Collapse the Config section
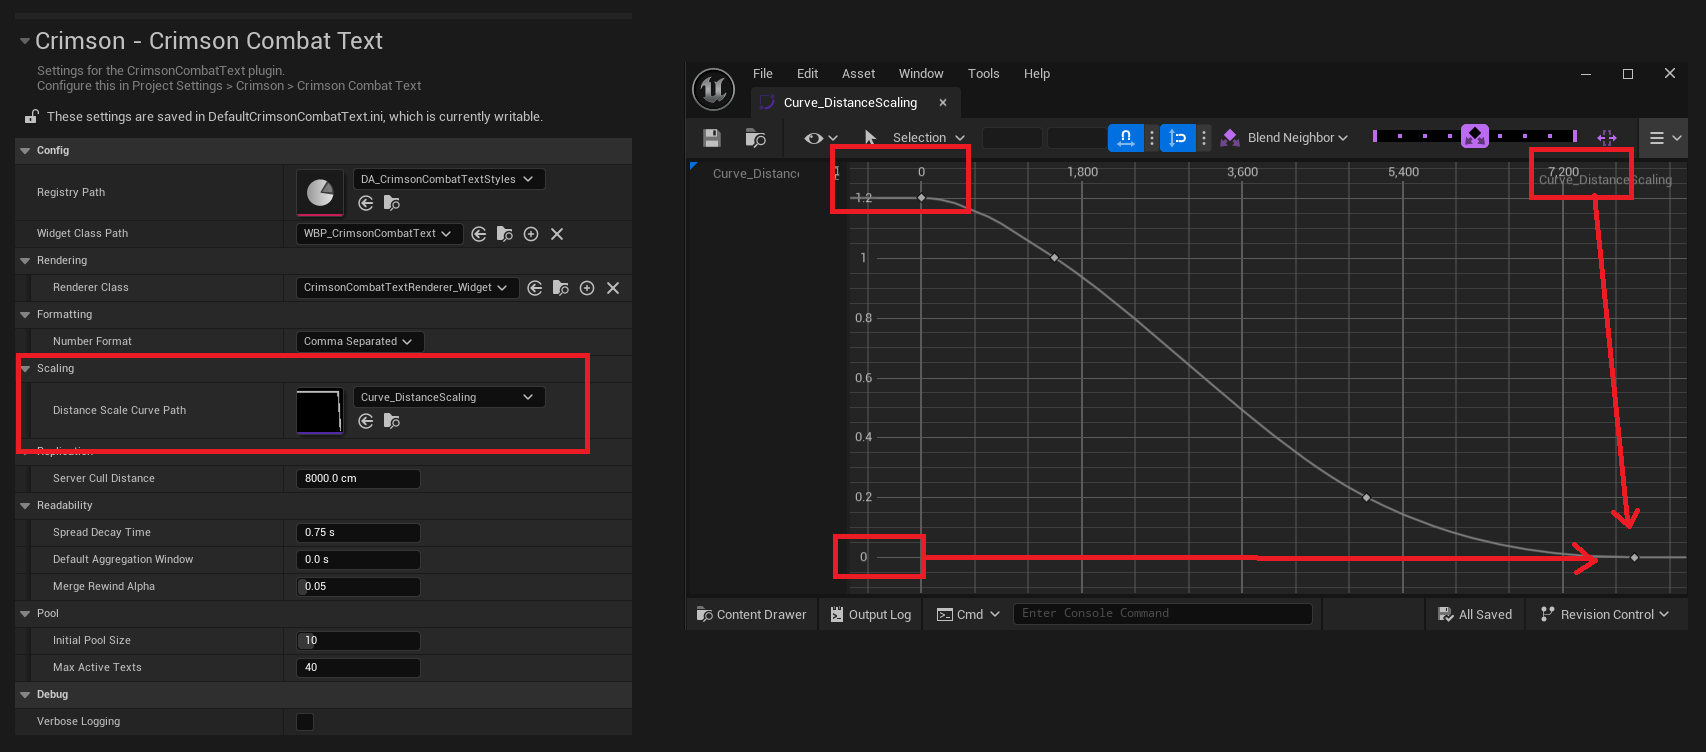The width and height of the screenshot is (1706, 752). (25, 151)
